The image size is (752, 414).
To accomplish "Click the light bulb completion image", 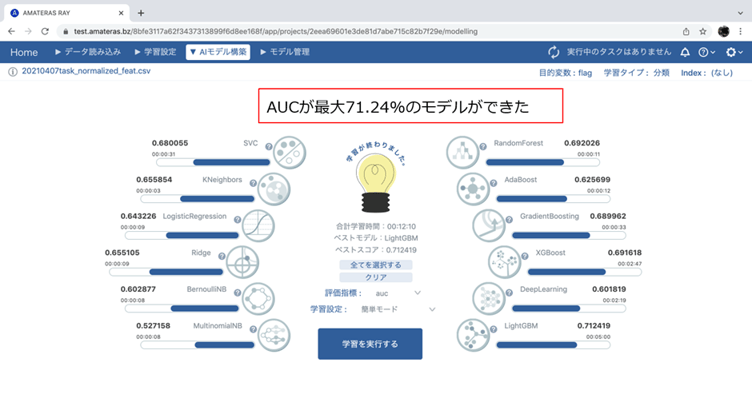I will coord(376,182).
